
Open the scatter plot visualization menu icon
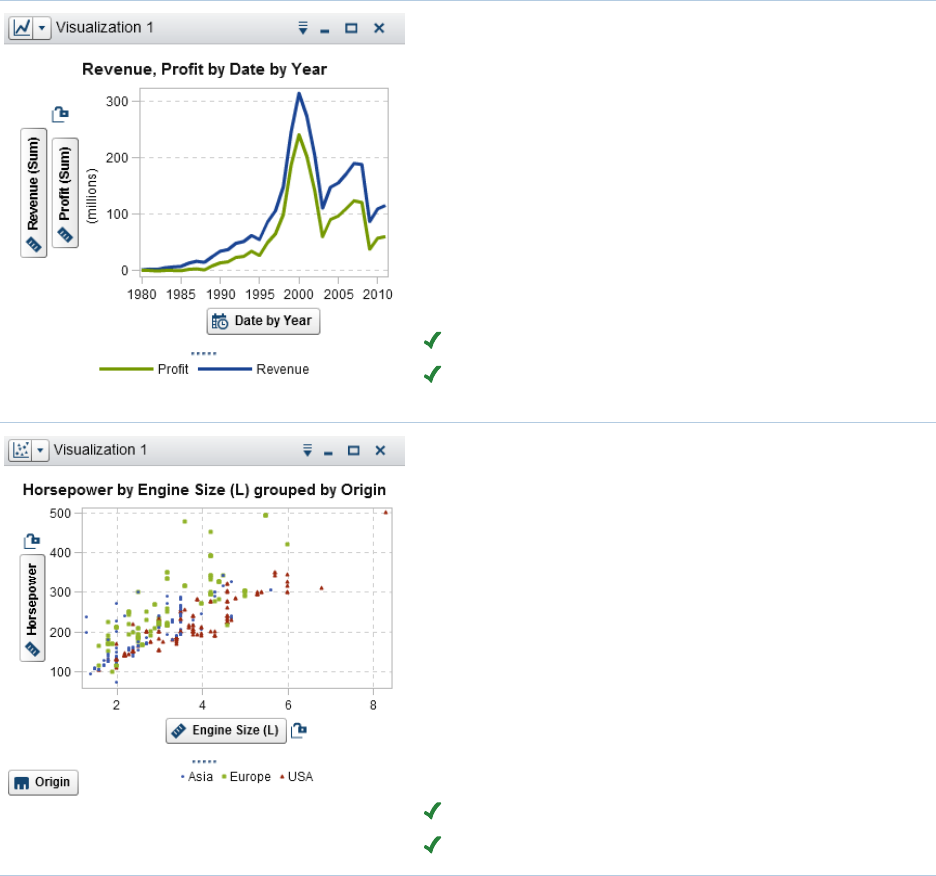(307, 450)
